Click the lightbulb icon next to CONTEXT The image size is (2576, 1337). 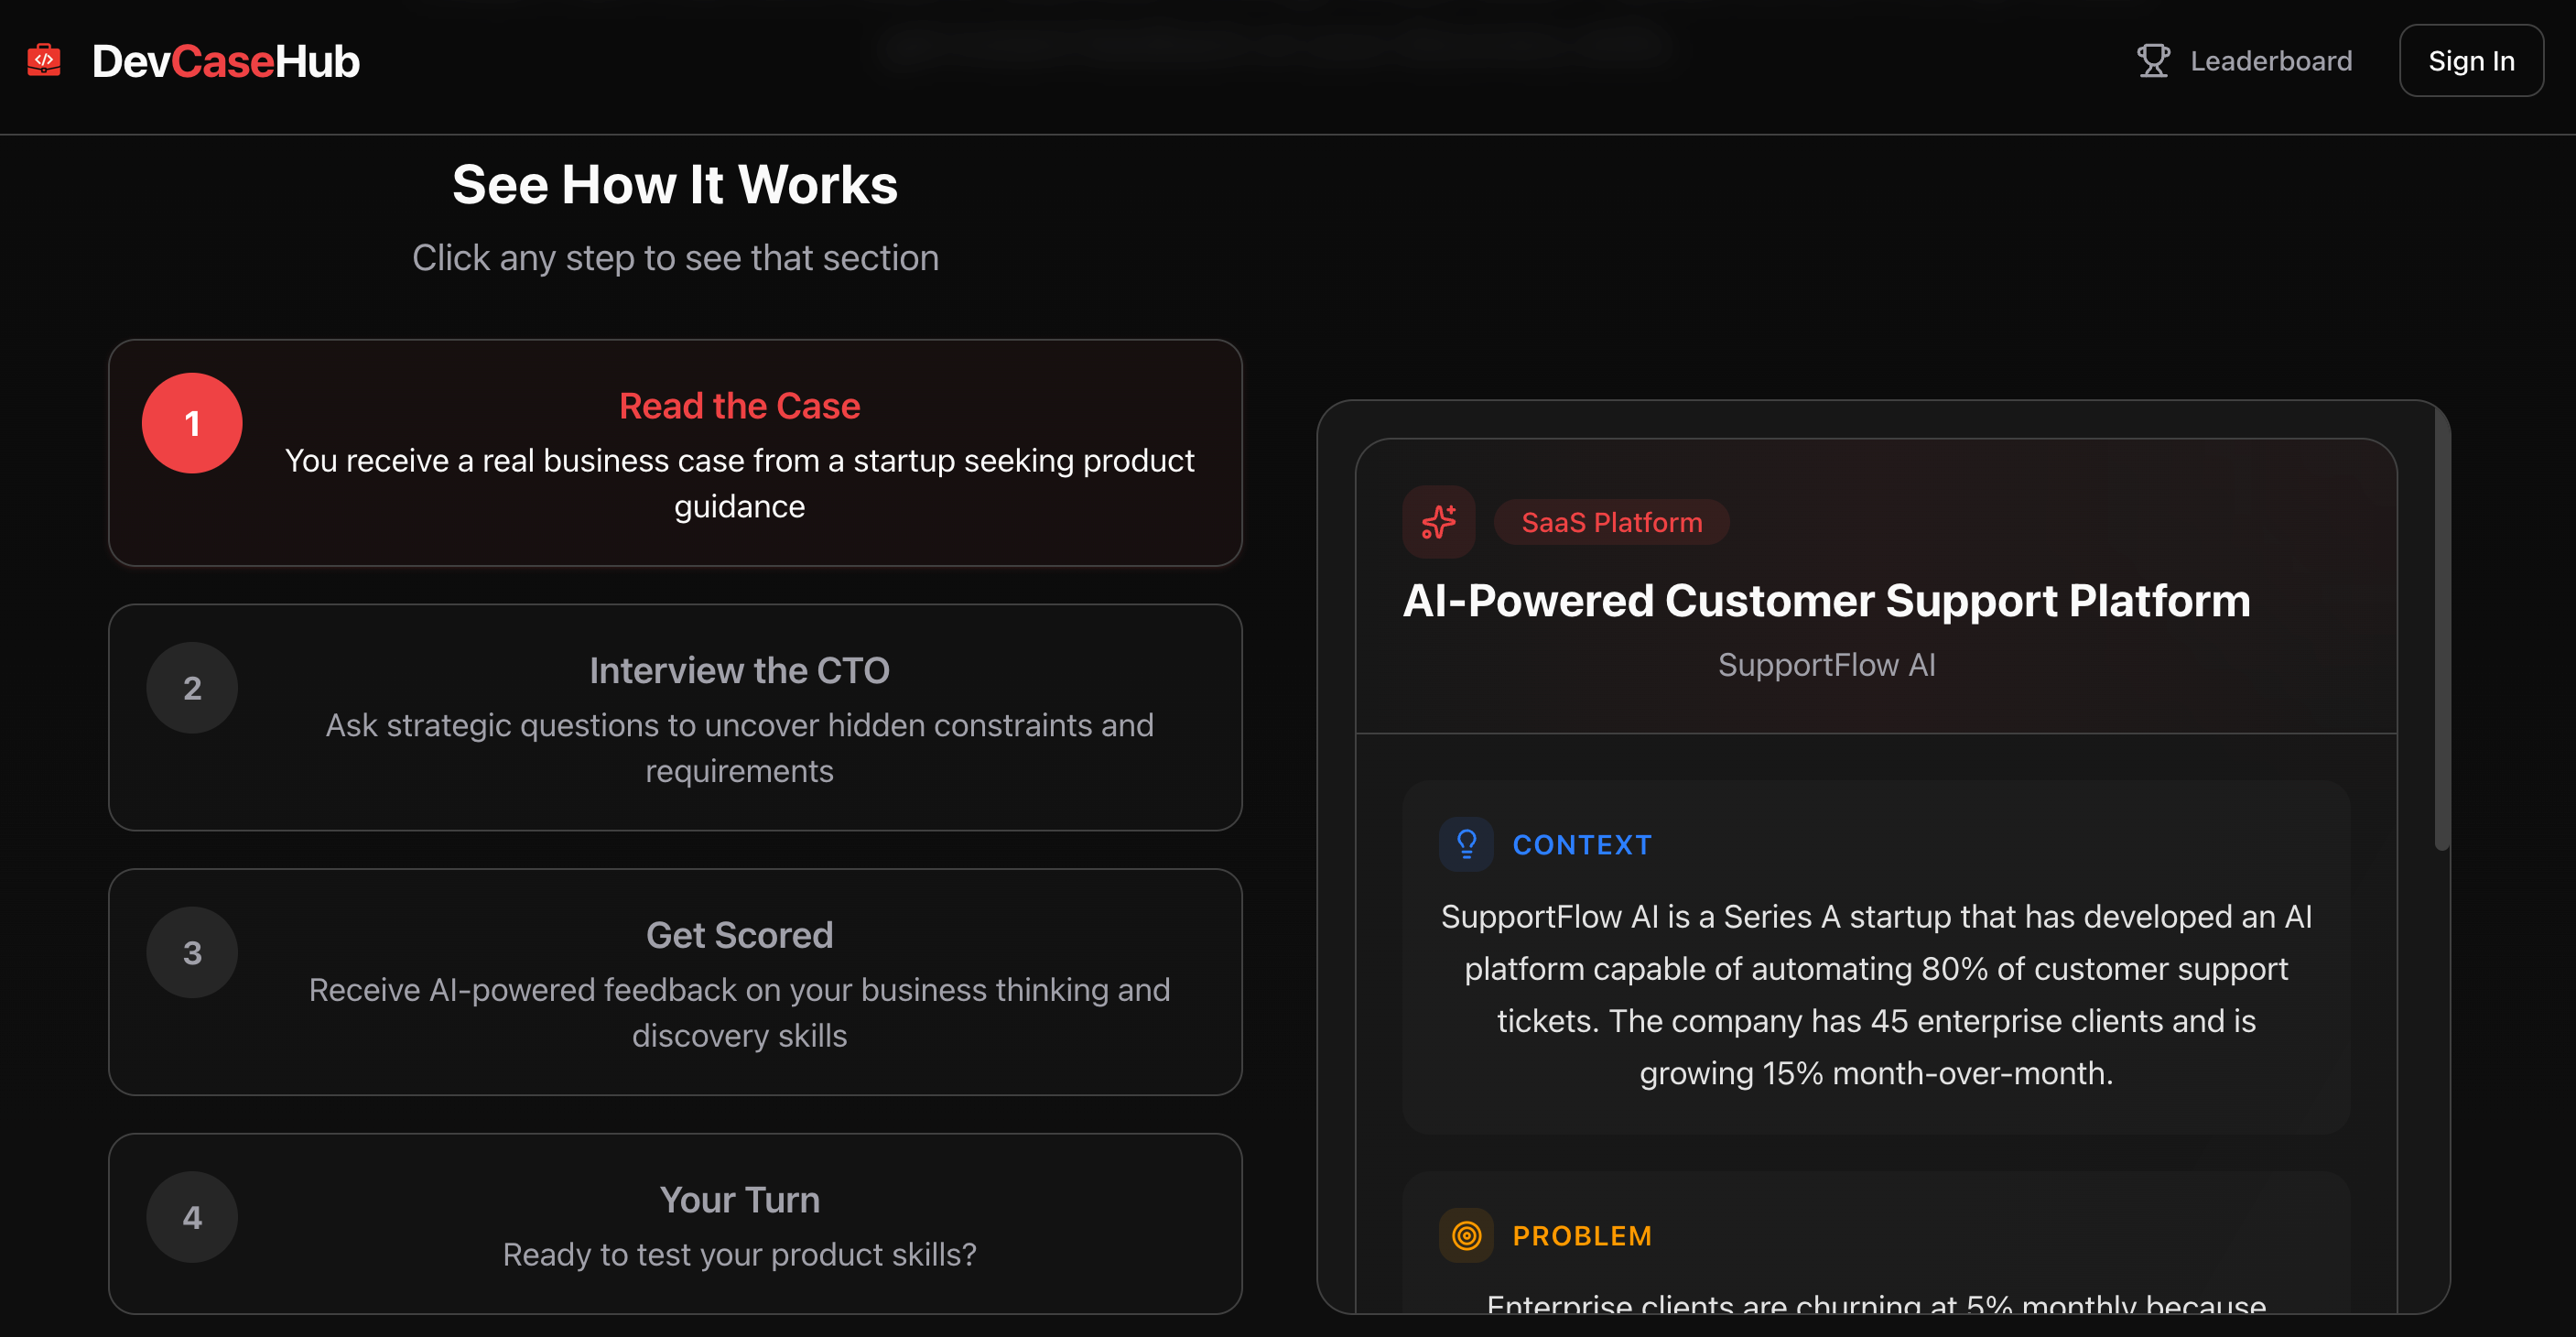click(1466, 845)
